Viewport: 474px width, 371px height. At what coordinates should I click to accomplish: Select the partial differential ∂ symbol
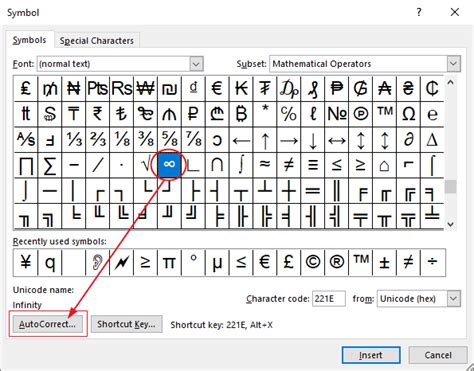[x=409, y=140]
